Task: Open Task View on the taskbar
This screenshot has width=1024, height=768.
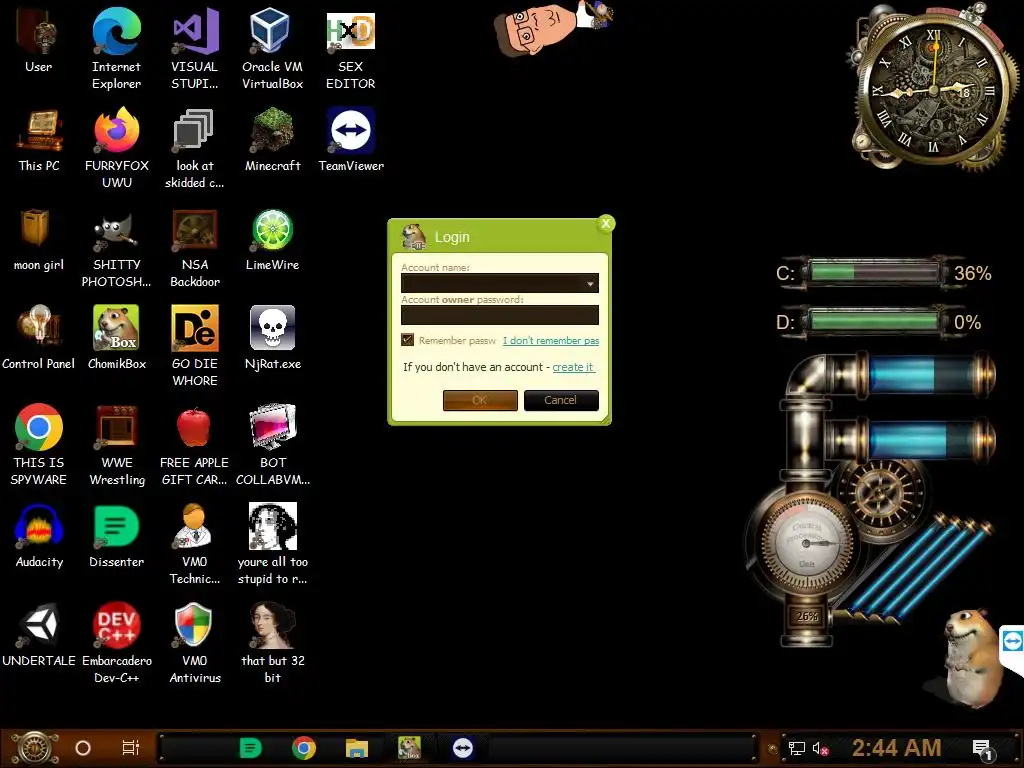Action: [131, 748]
